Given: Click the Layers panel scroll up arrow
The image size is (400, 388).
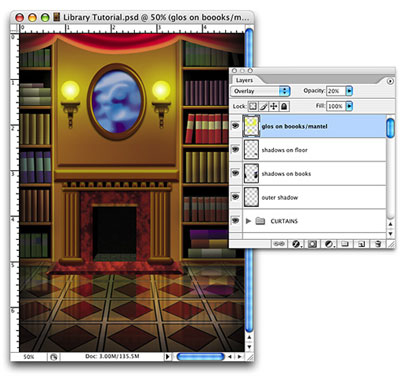Looking at the screenshot, I should click(390, 224).
